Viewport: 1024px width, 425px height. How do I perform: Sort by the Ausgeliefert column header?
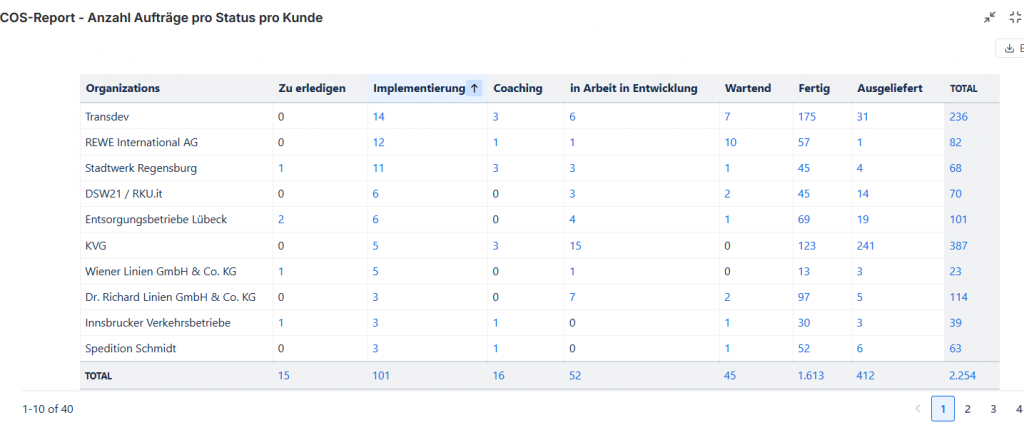click(889, 88)
